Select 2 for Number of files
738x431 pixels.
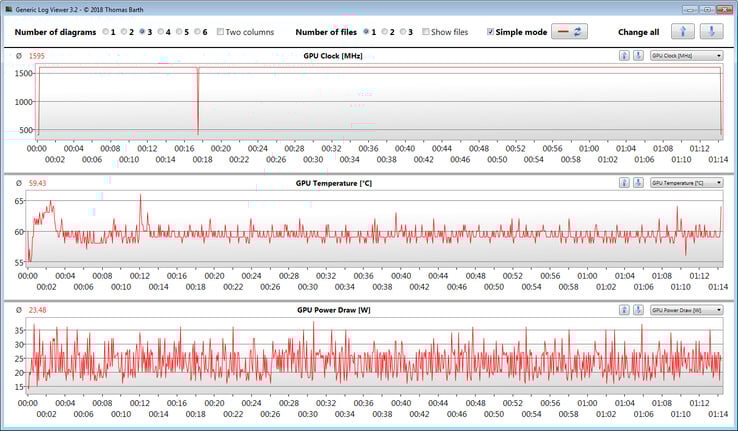pos(385,32)
